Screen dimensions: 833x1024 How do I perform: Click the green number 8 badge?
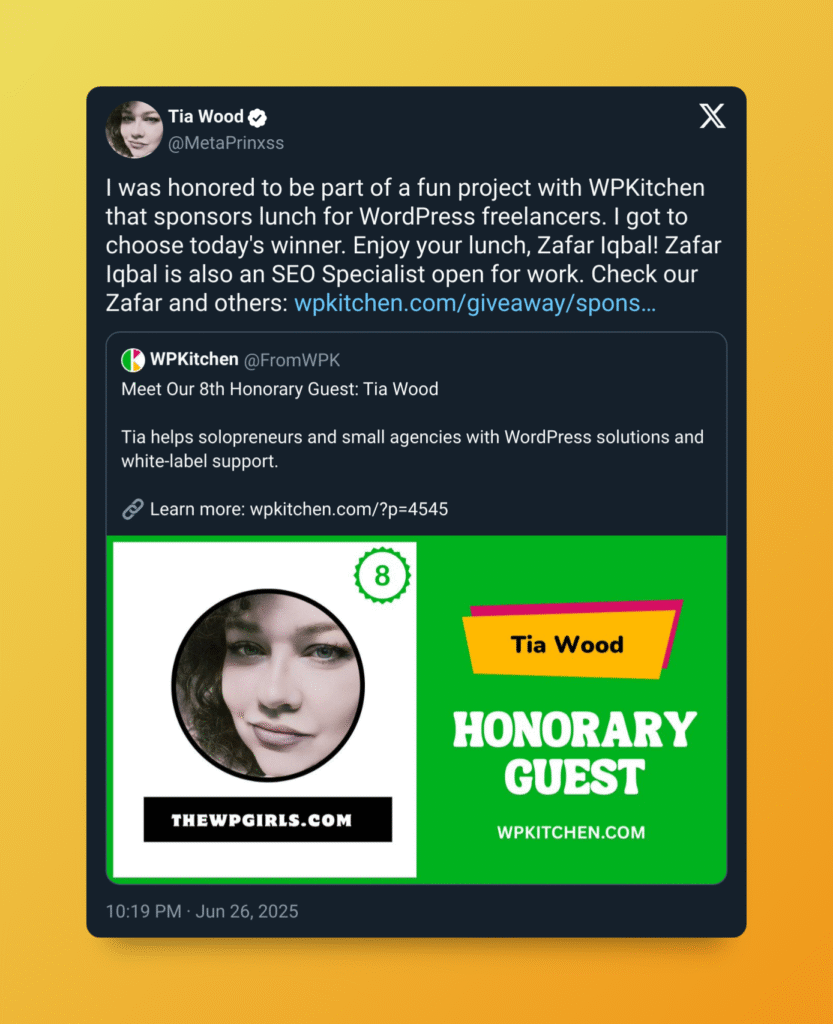(x=383, y=575)
